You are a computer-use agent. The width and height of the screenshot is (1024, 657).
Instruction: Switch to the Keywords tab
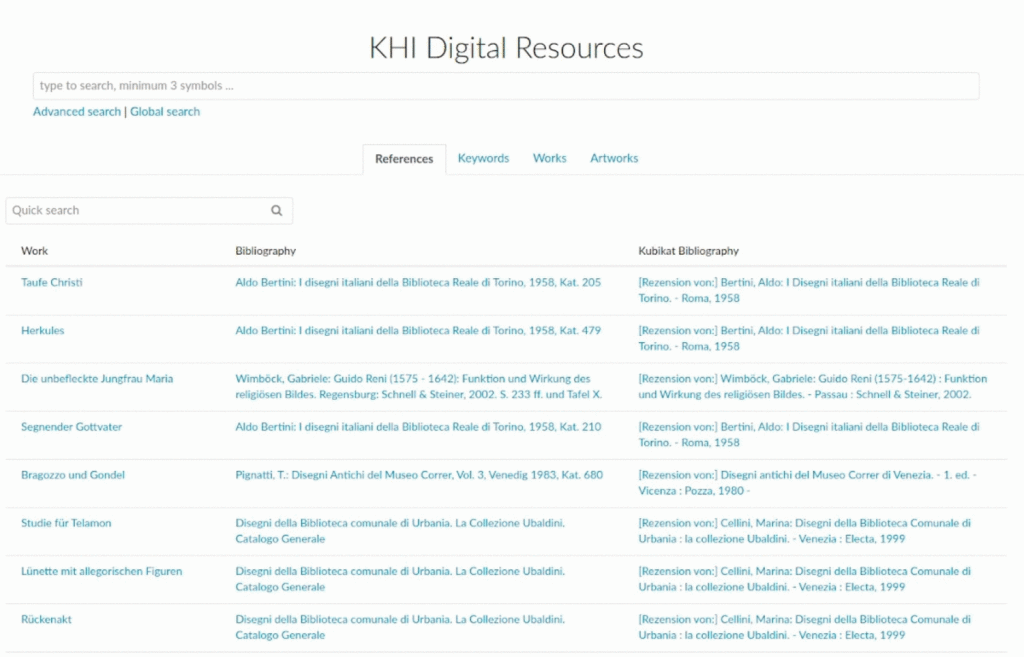pos(483,158)
